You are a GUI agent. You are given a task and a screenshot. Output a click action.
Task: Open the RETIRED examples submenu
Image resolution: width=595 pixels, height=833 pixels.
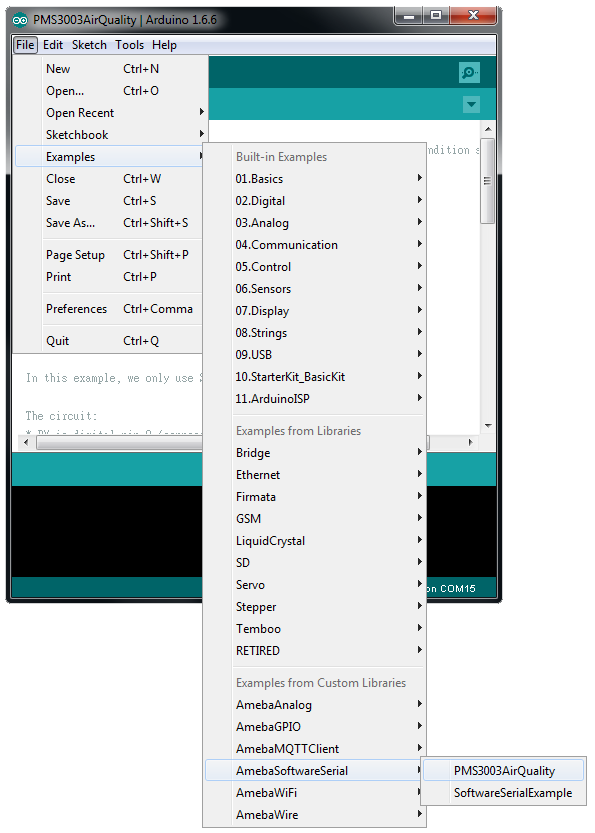click(x=315, y=651)
